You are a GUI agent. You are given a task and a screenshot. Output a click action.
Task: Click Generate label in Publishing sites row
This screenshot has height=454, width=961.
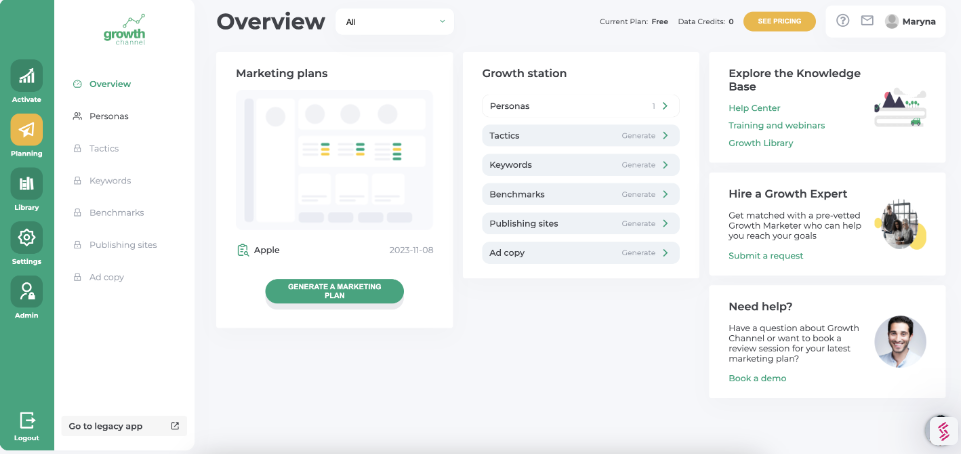(639, 224)
